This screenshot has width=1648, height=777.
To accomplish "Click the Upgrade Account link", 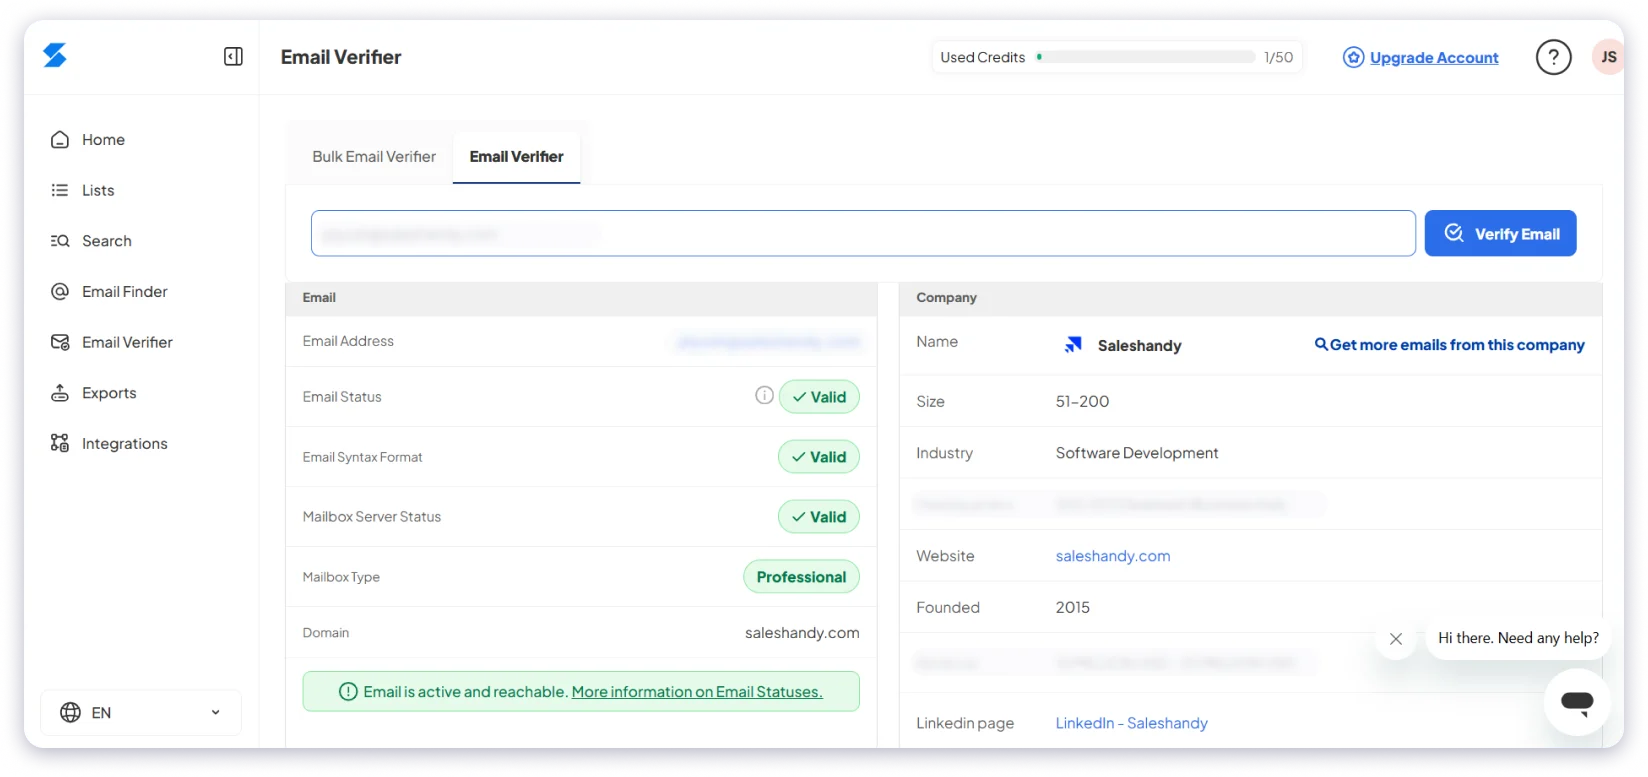I will click(1434, 58).
